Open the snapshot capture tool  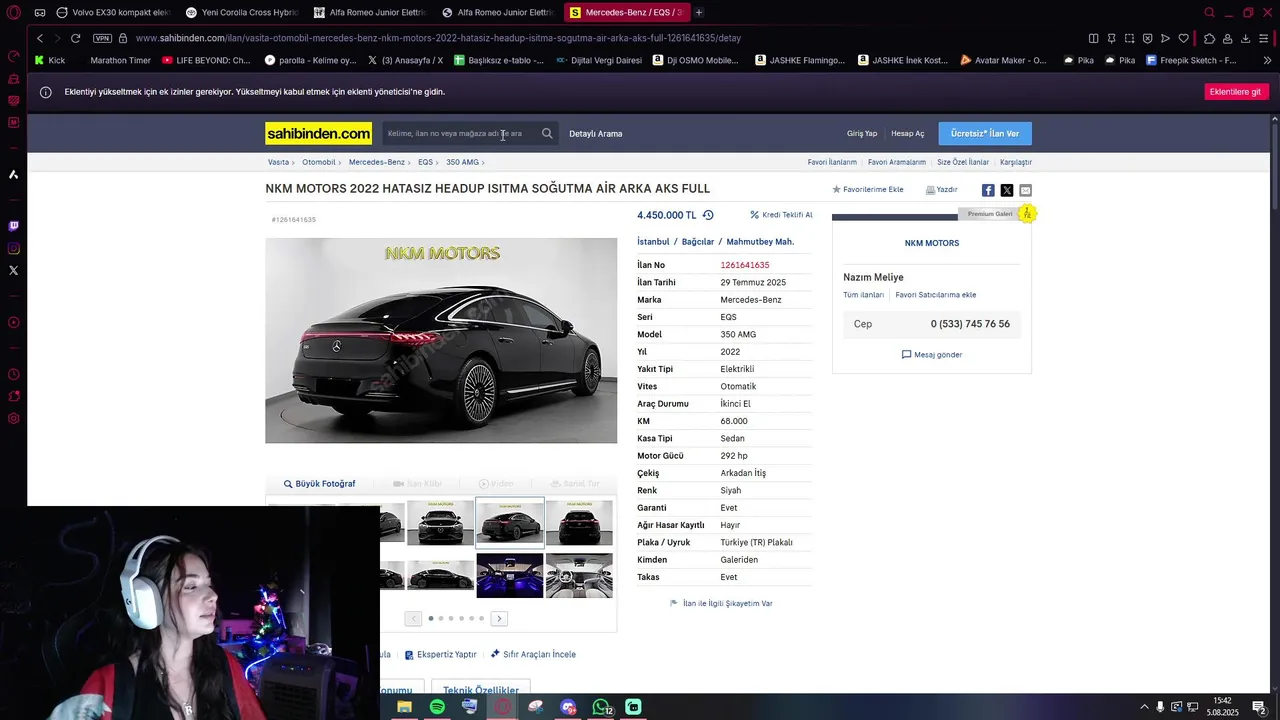click(x=1129, y=38)
